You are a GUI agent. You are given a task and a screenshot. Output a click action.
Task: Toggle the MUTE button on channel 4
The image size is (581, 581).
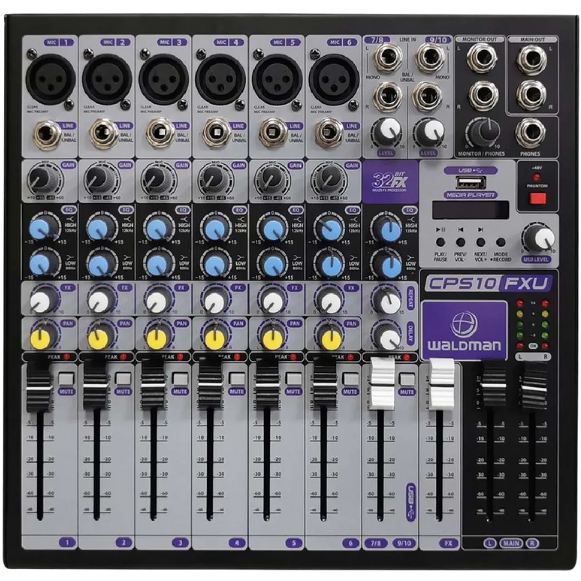(237, 379)
